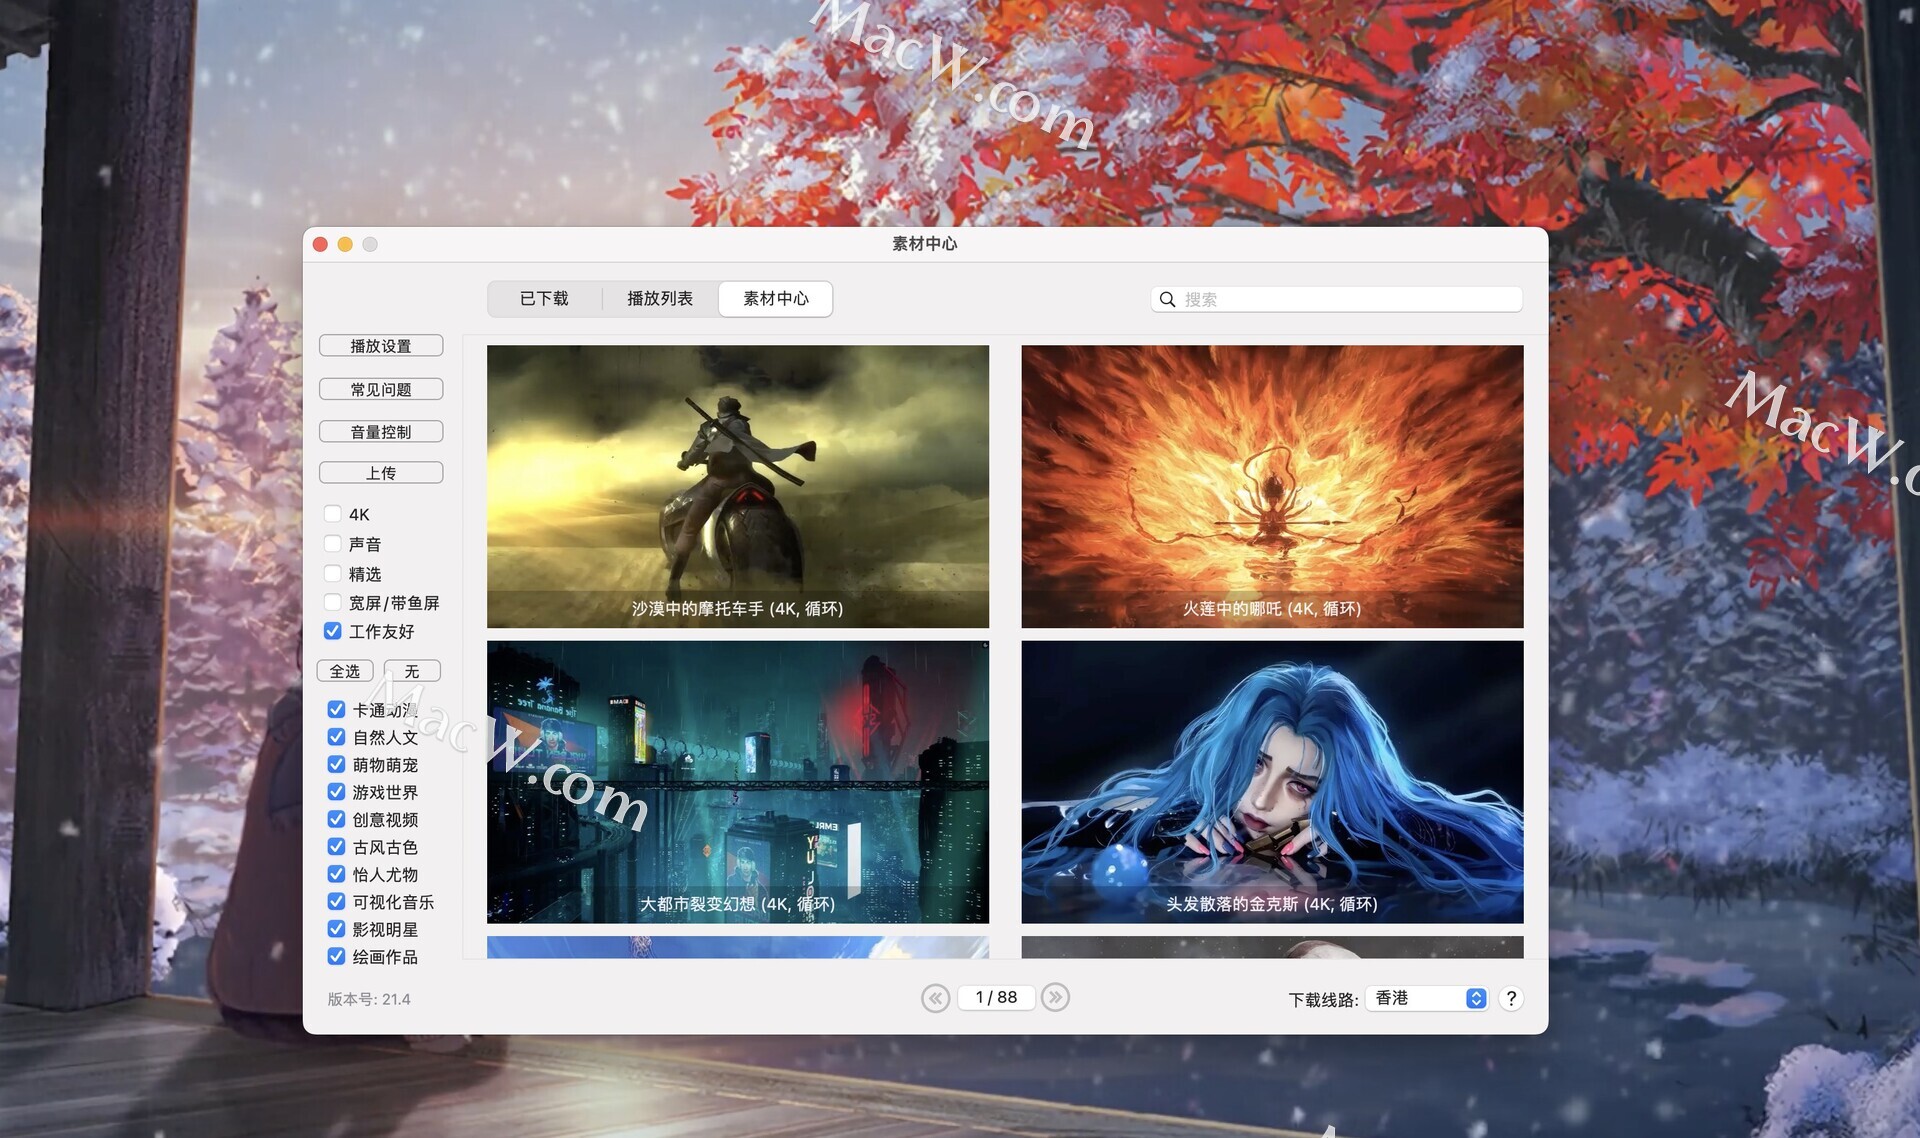Open the 大都市裂变幻想 wallpaper thumbnail
This screenshot has height=1138, width=1920.
click(738, 782)
